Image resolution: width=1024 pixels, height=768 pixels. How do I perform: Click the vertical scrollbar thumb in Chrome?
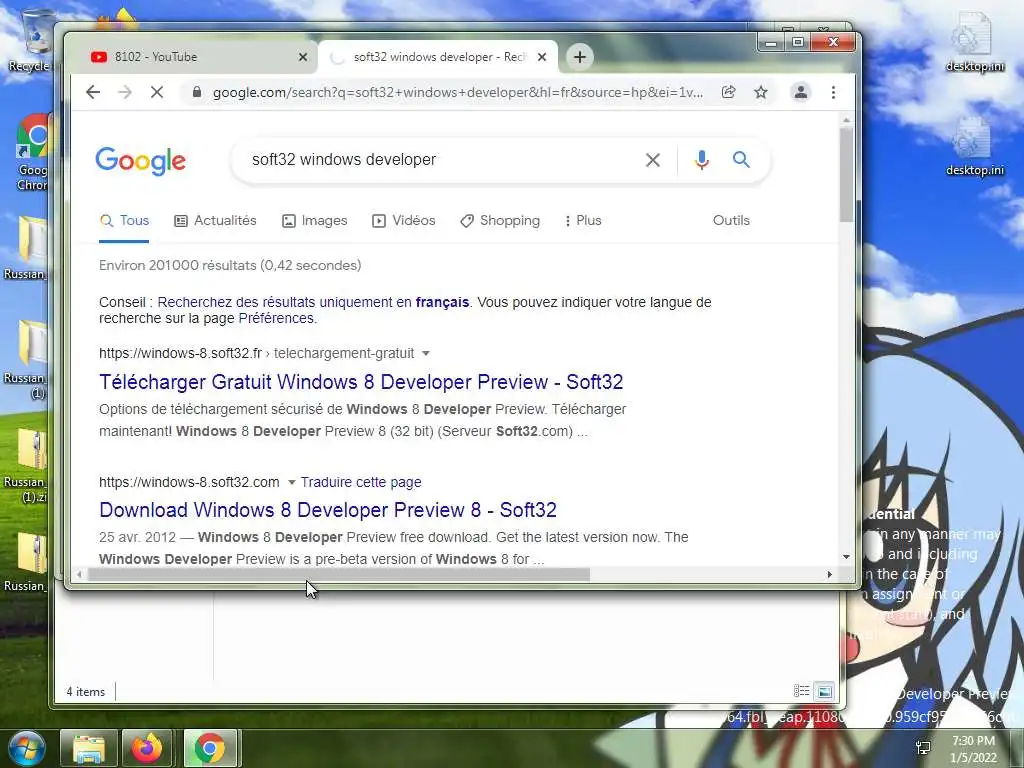tap(846, 174)
